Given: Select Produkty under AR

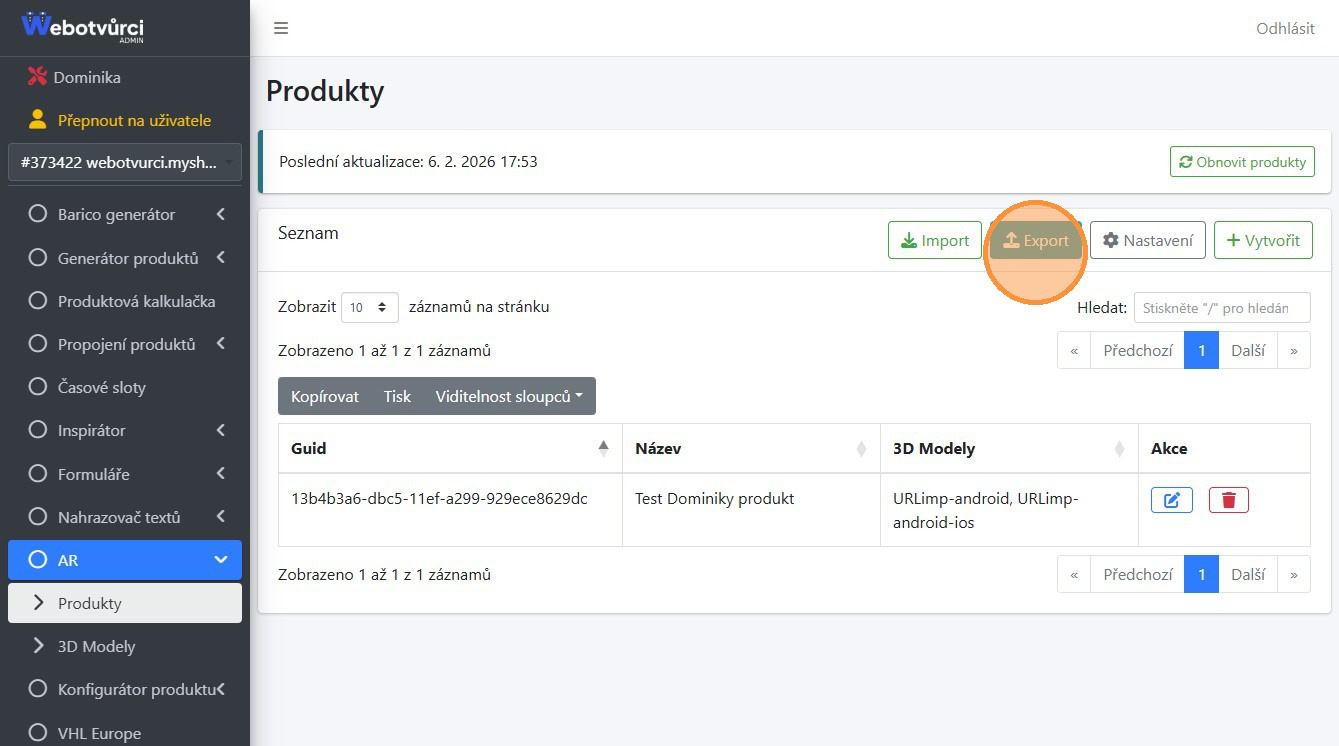Looking at the screenshot, I should click(125, 603).
